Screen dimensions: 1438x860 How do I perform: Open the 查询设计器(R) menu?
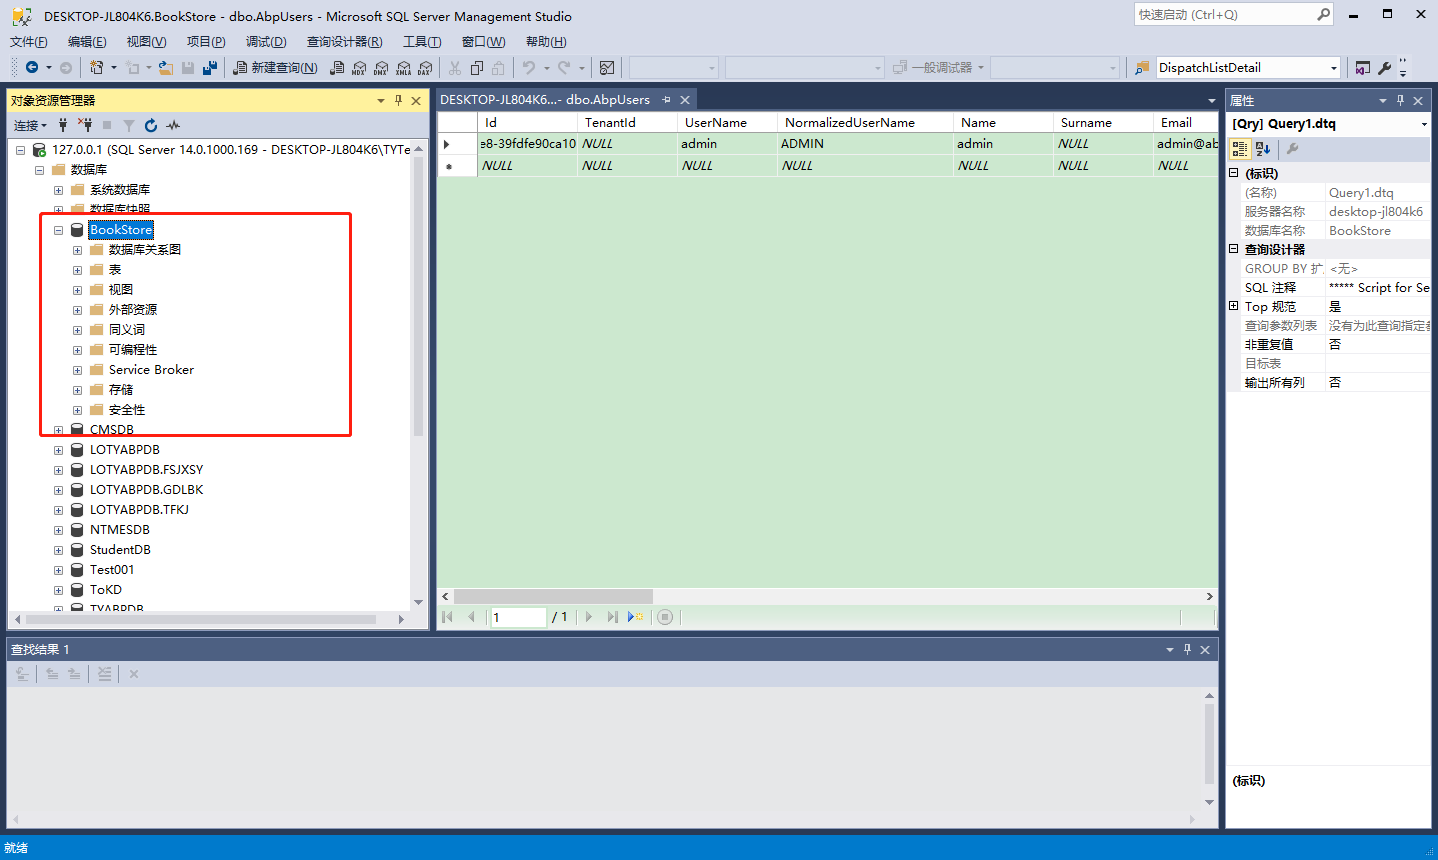(344, 41)
